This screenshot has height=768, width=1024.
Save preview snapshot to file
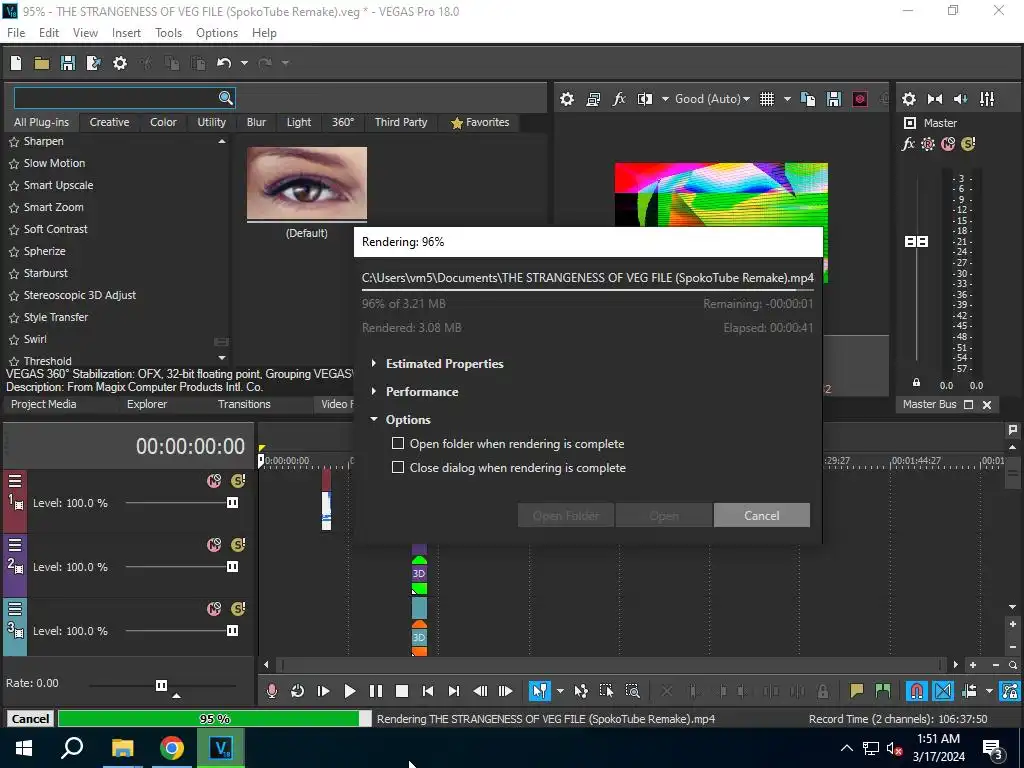(834, 99)
